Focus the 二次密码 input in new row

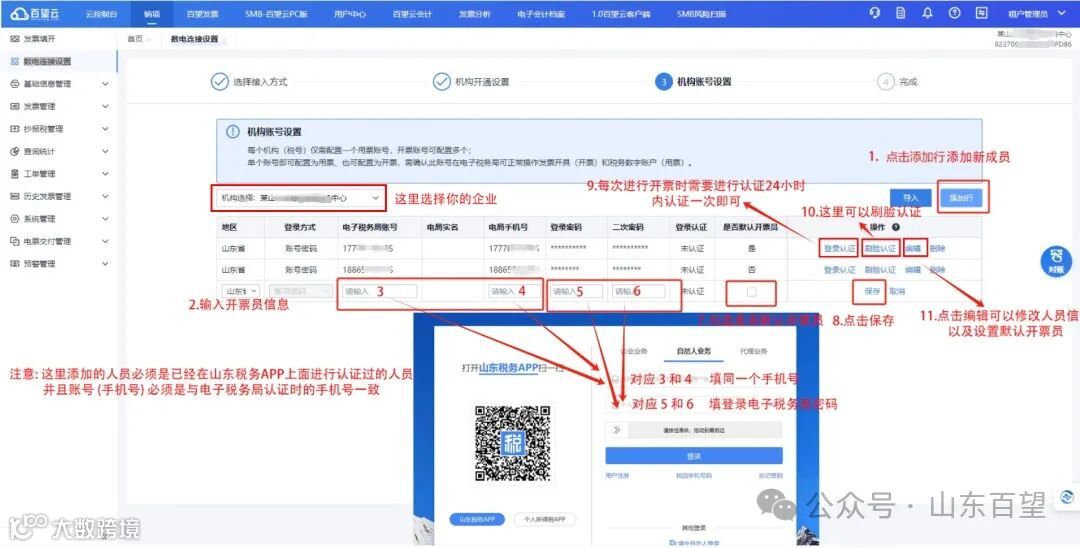pyautogui.click(x=638, y=291)
